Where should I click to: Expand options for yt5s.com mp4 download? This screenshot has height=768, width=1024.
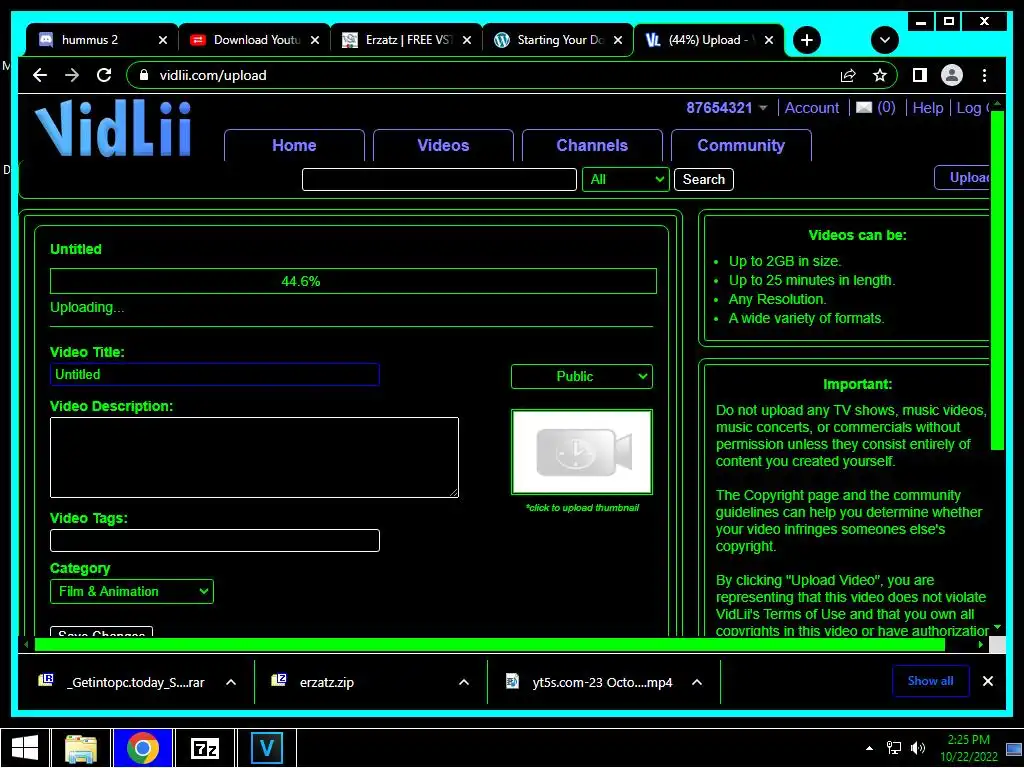point(697,682)
